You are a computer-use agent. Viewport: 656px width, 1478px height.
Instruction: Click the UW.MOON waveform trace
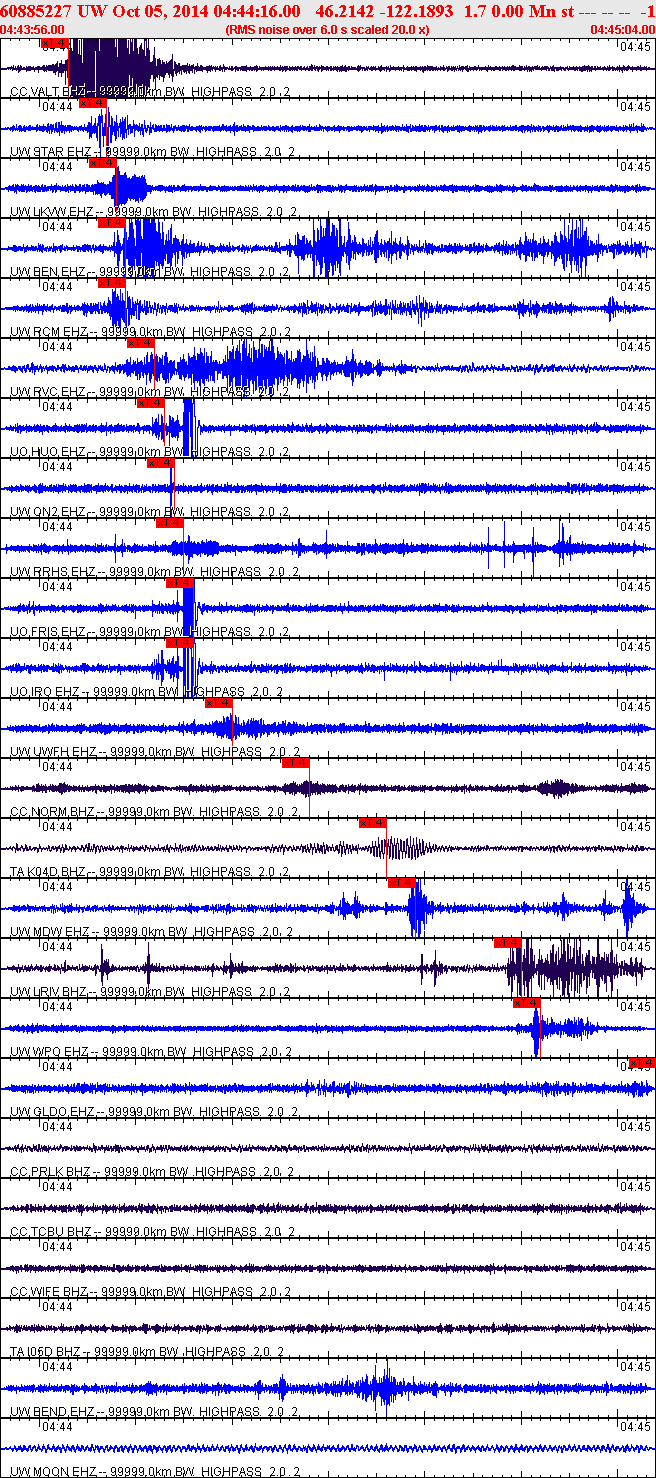click(328, 1448)
